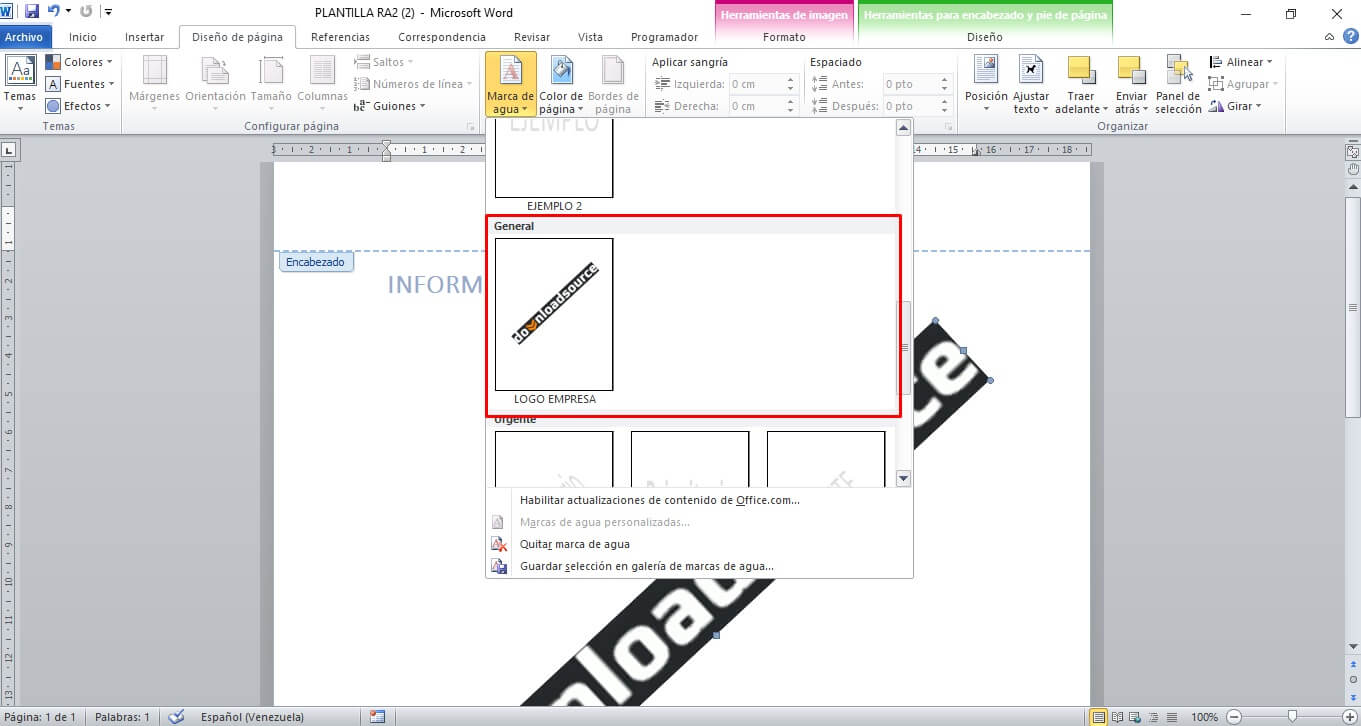Screen dimensions: 1361x726
Task: Click the 100% zoom level
Action: click(x=1204, y=717)
